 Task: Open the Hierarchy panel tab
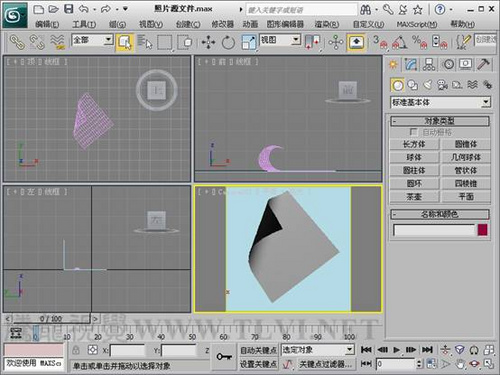[x=429, y=64]
